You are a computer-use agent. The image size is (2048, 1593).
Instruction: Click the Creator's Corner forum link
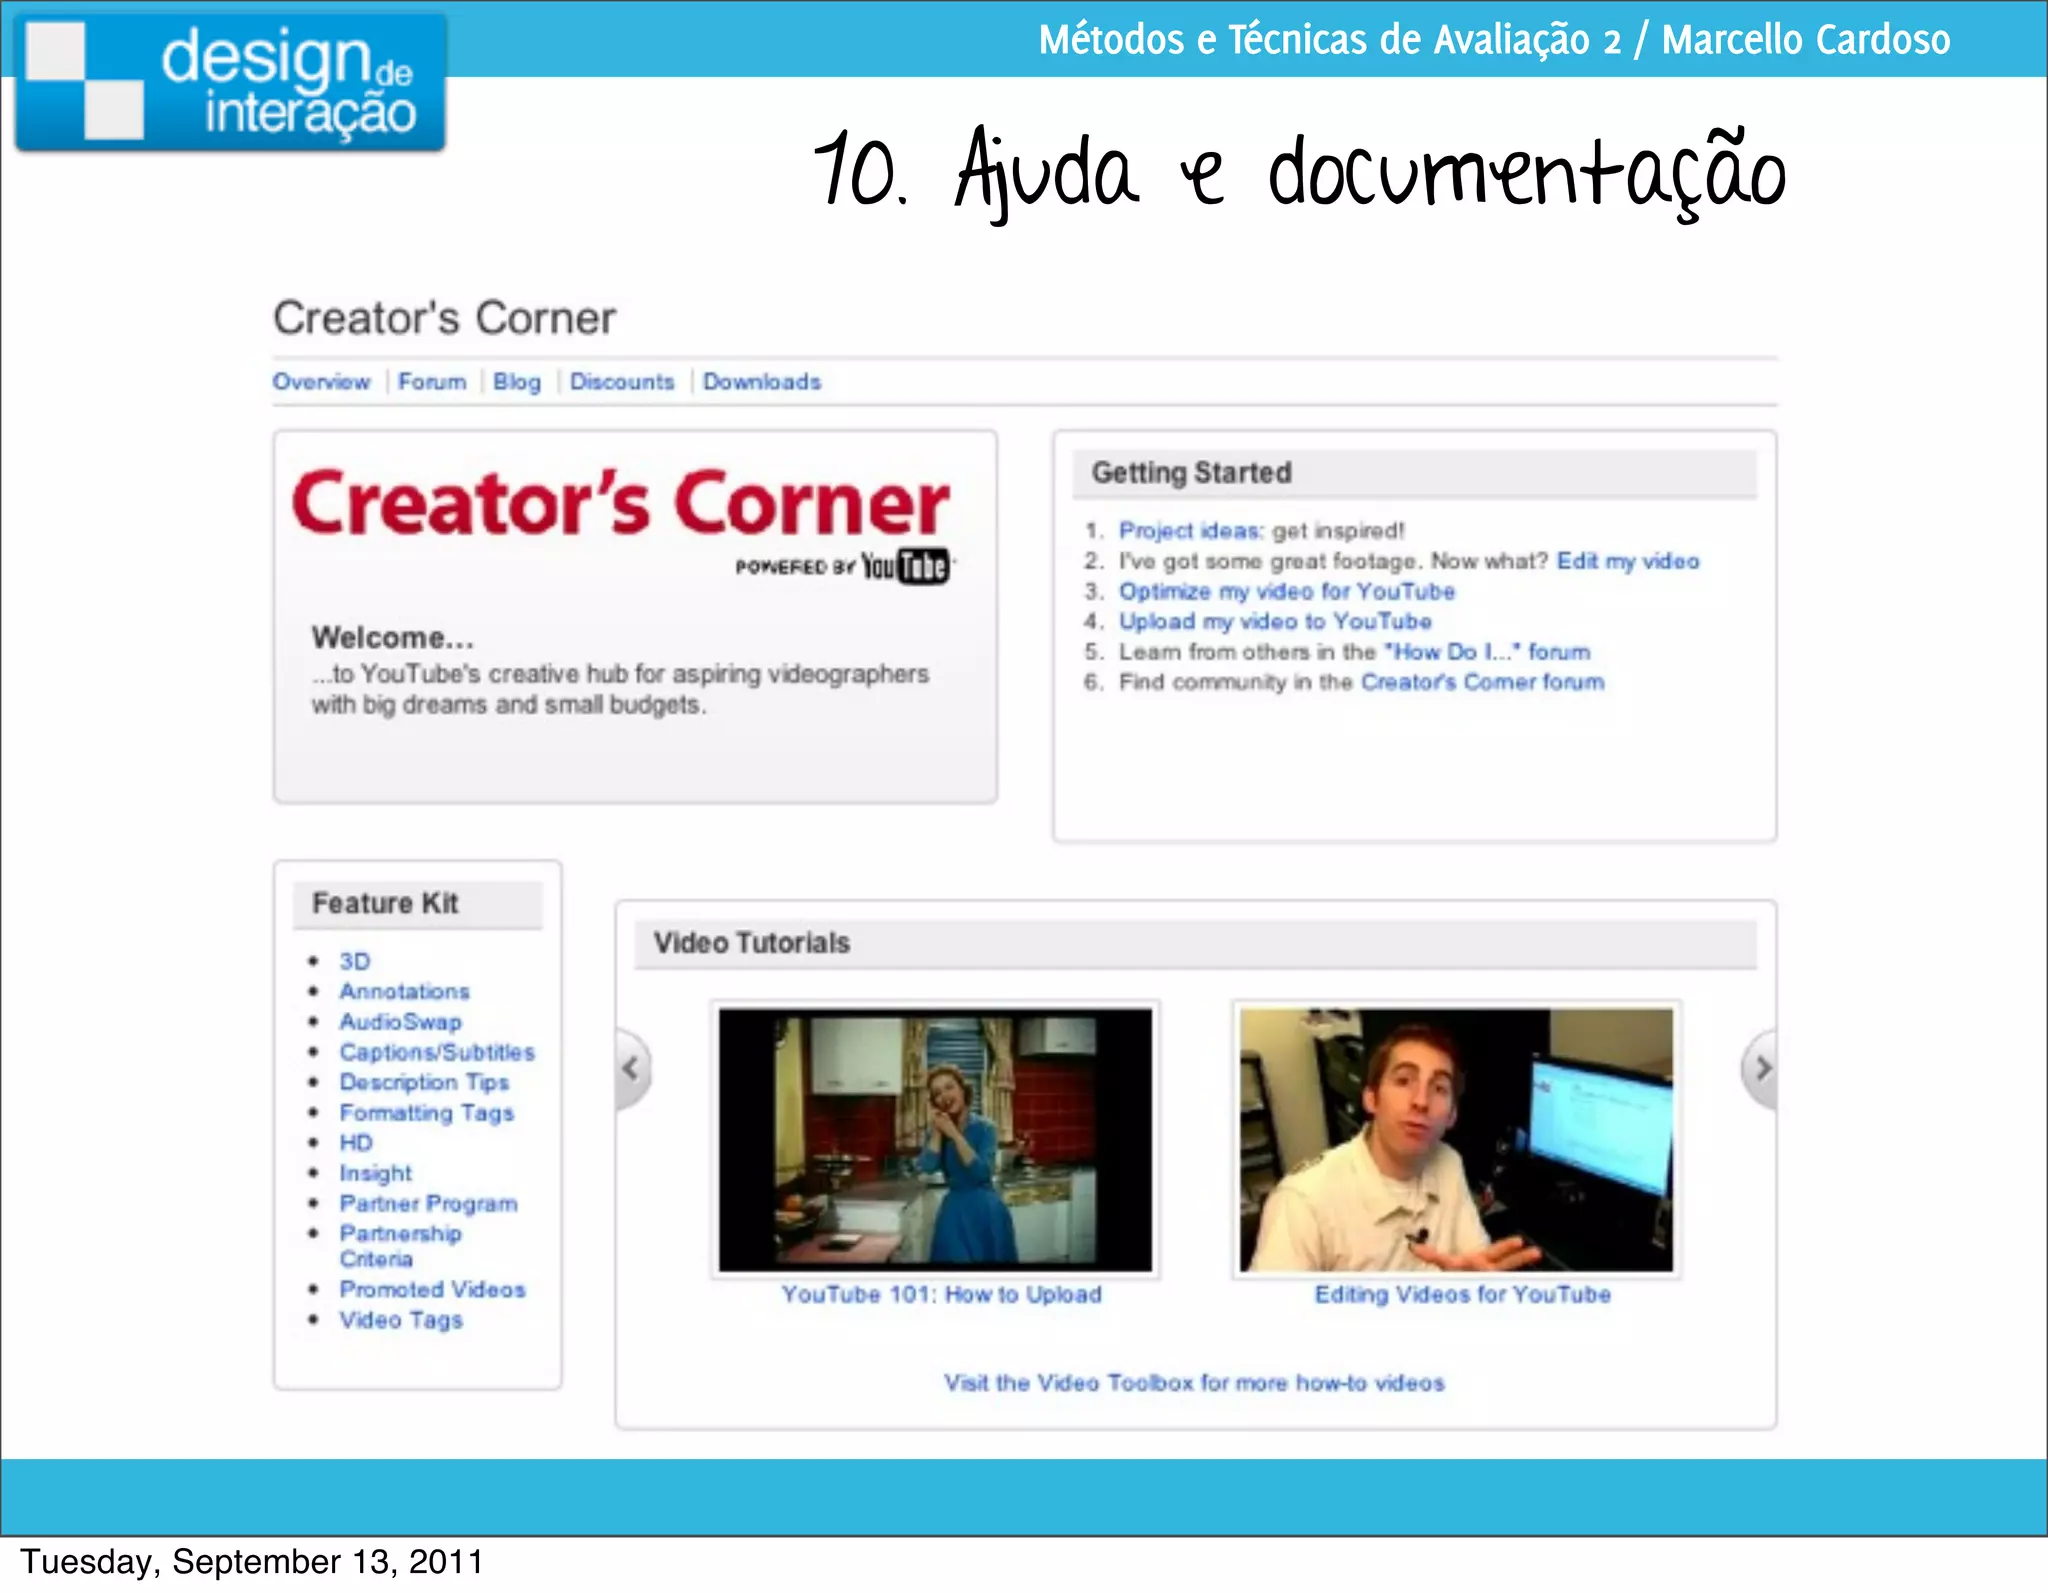click(x=1482, y=682)
